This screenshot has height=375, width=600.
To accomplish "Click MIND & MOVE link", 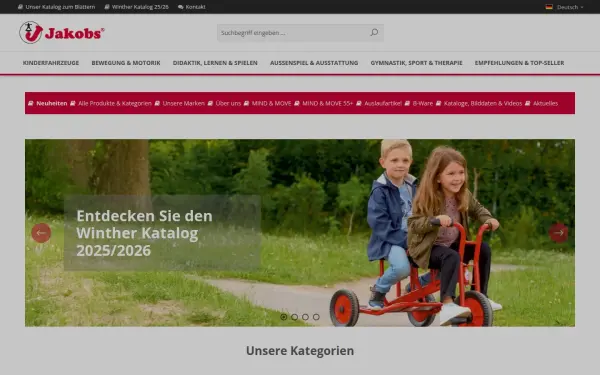I will [x=271, y=103].
